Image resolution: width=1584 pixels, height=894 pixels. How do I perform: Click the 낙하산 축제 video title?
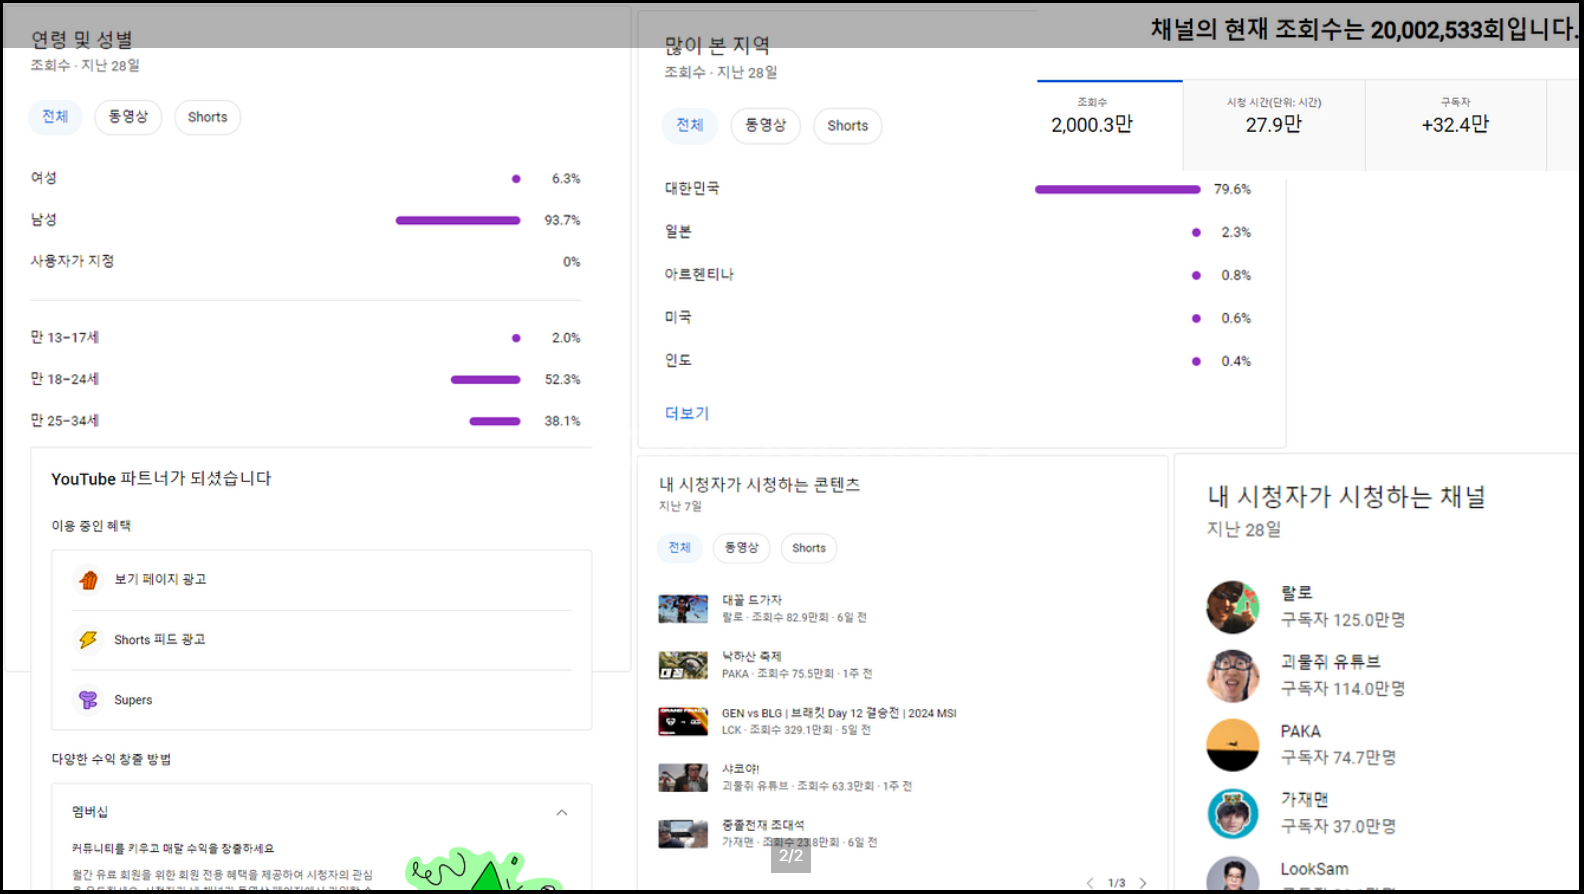[752, 656]
